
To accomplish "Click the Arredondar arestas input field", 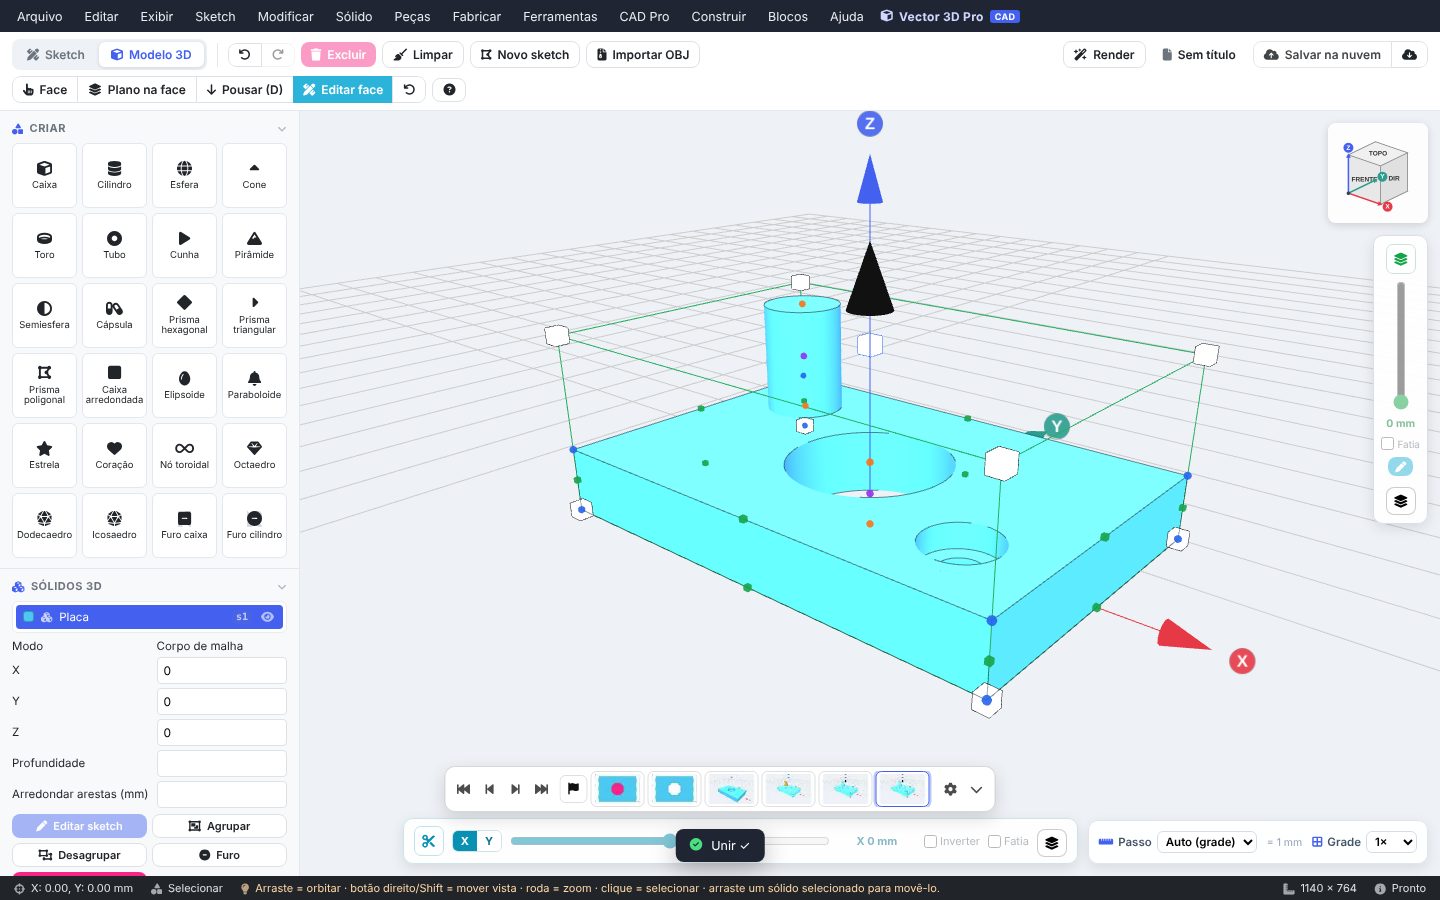I will pos(222,794).
